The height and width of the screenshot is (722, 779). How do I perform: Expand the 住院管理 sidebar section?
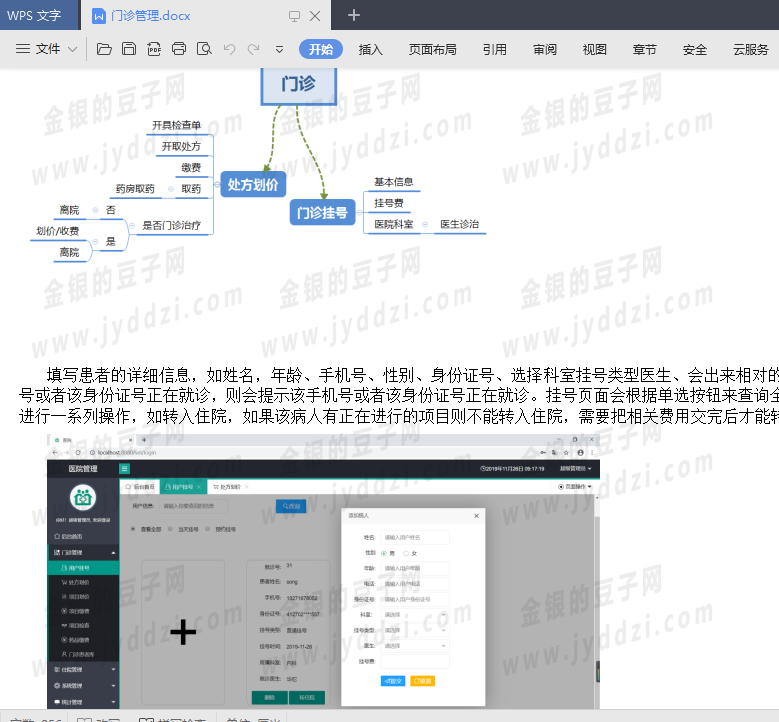point(83,669)
